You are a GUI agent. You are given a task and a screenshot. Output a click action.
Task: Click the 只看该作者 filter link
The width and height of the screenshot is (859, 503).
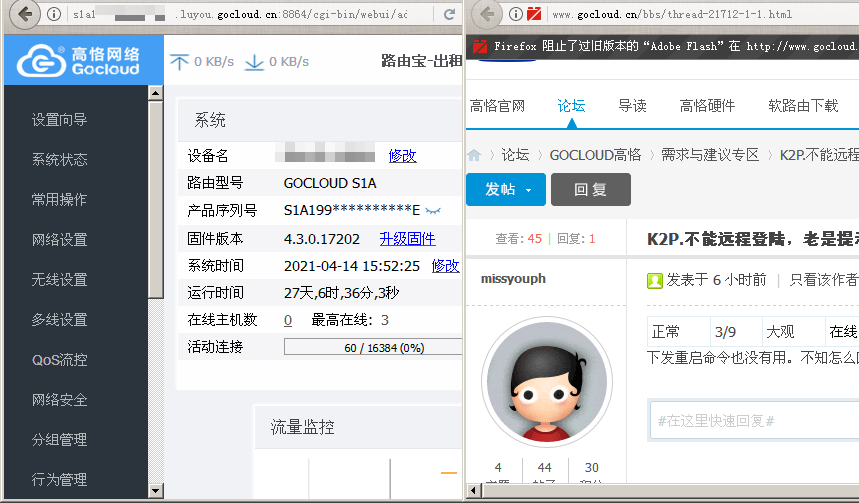click(x=823, y=280)
